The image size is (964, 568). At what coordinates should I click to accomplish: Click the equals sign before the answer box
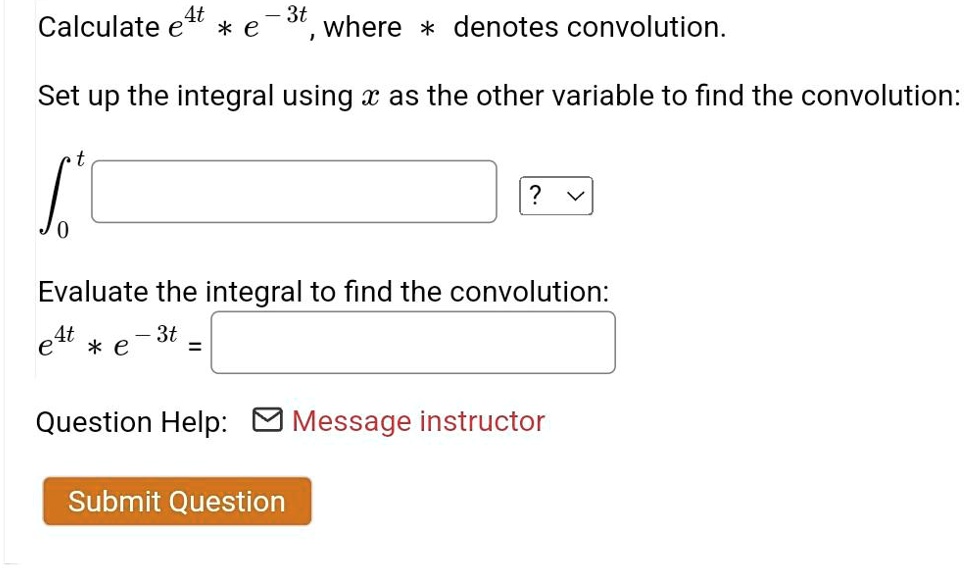[194, 348]
